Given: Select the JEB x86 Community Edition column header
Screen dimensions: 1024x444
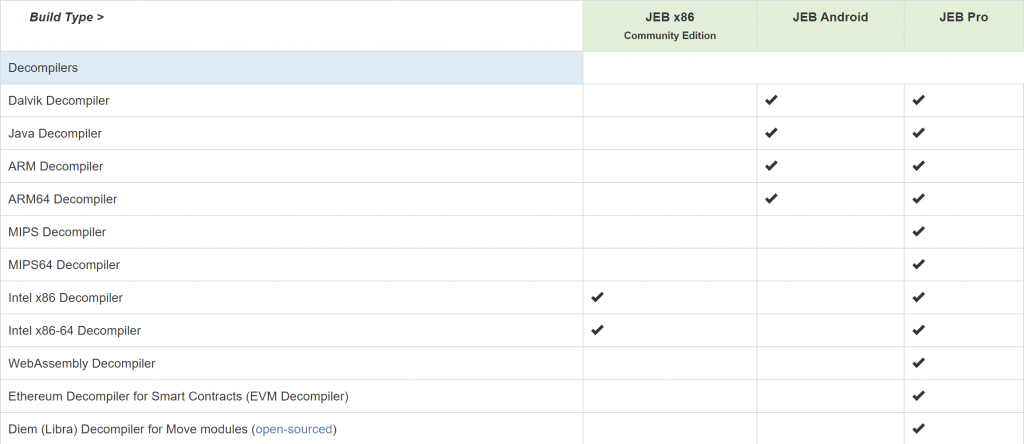Looking at the screenshot, I should (x=670, y=25).
